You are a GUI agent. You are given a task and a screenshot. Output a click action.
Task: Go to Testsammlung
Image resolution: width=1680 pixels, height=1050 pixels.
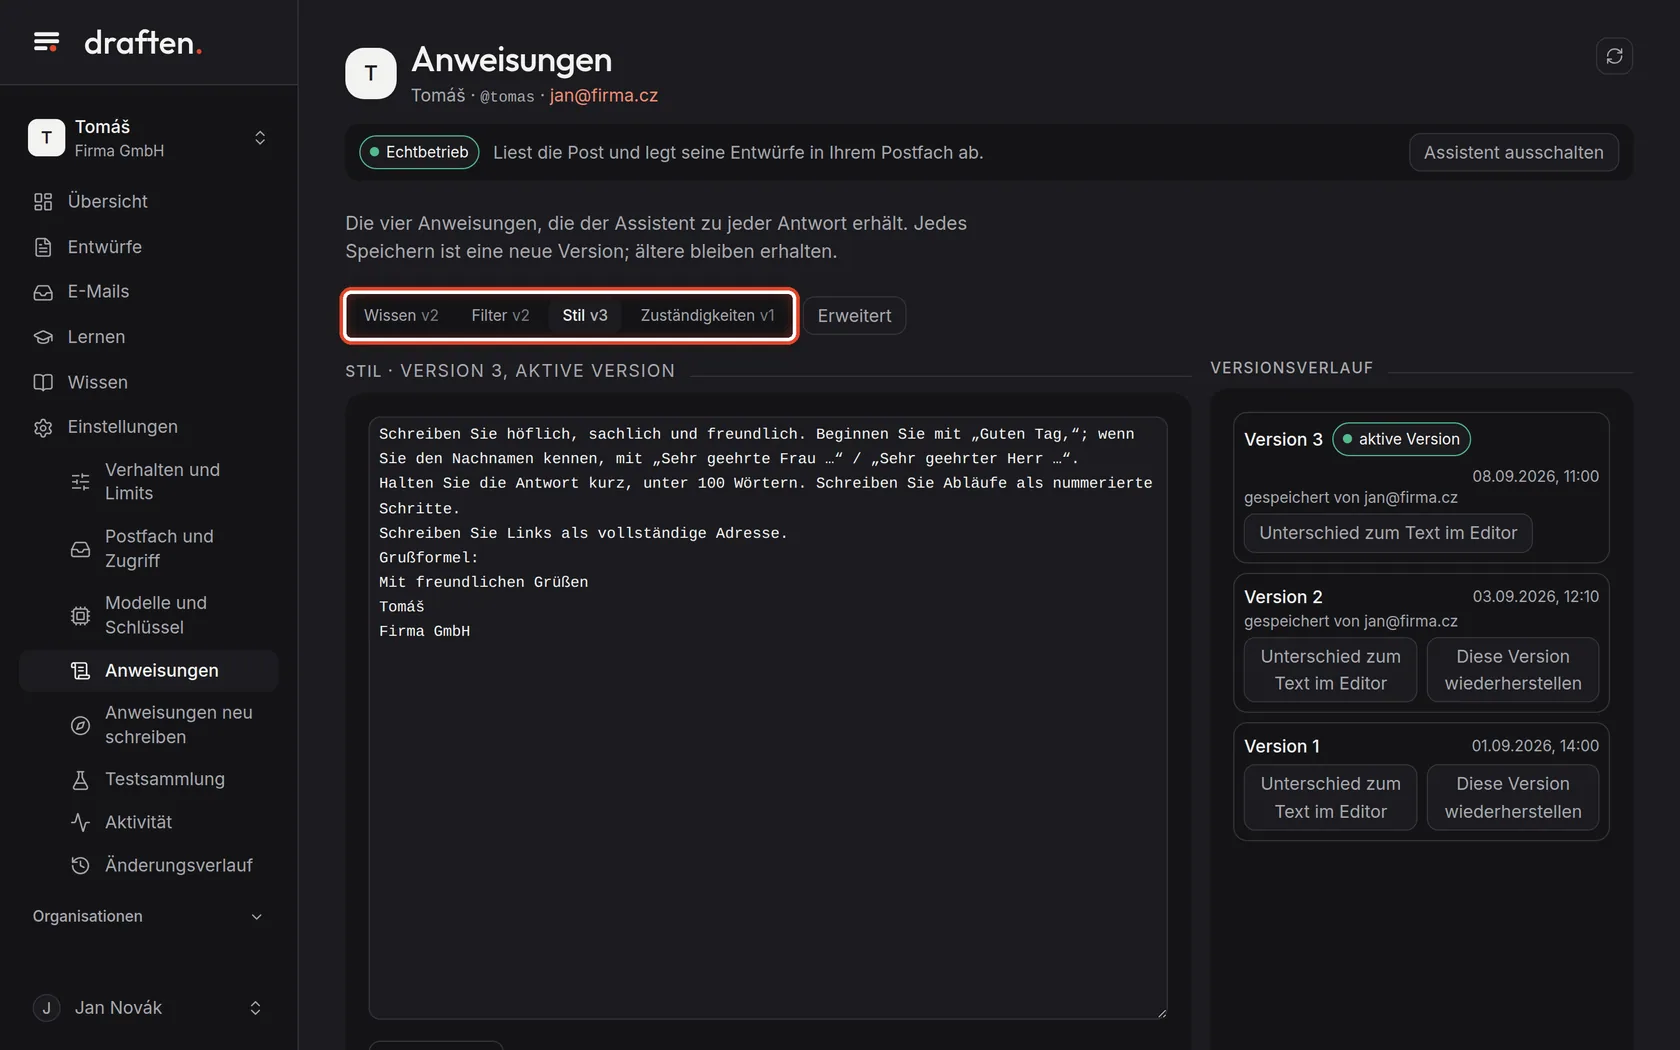pos(148,780)
